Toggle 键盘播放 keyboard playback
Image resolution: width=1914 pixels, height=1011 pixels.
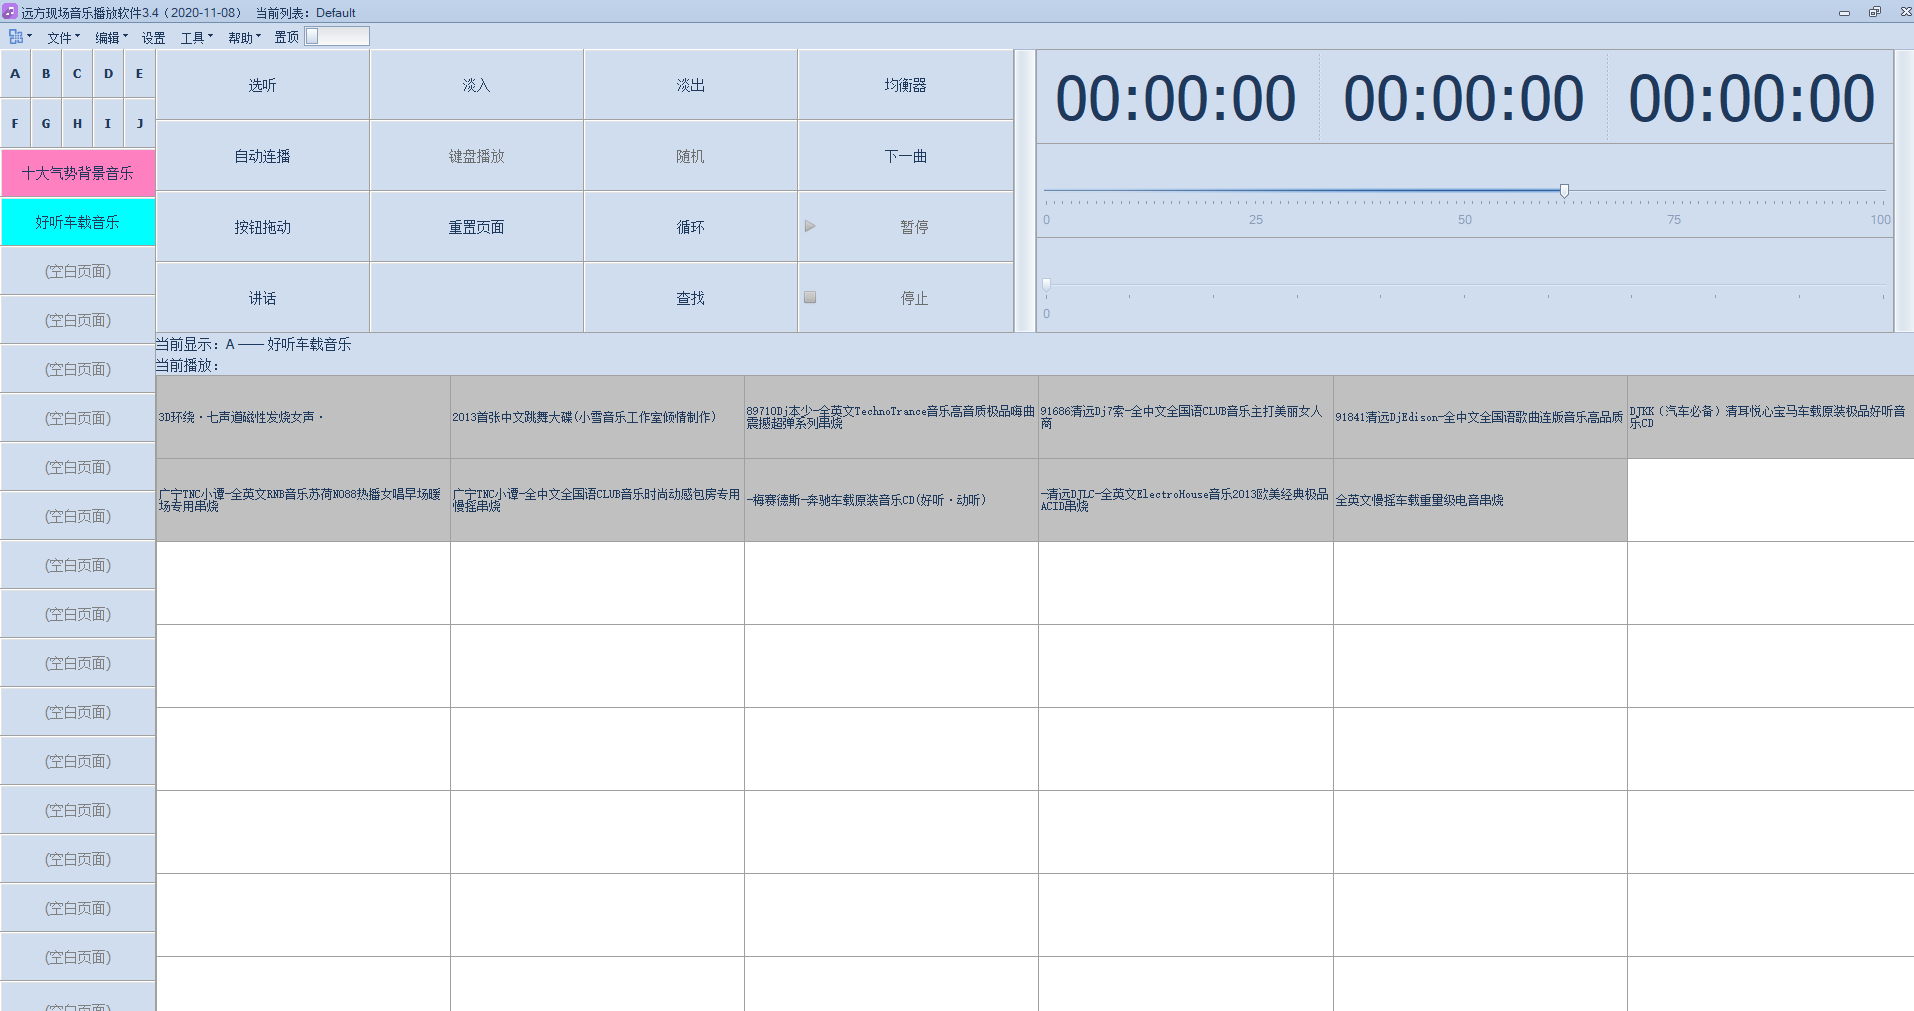pos(477,156)
